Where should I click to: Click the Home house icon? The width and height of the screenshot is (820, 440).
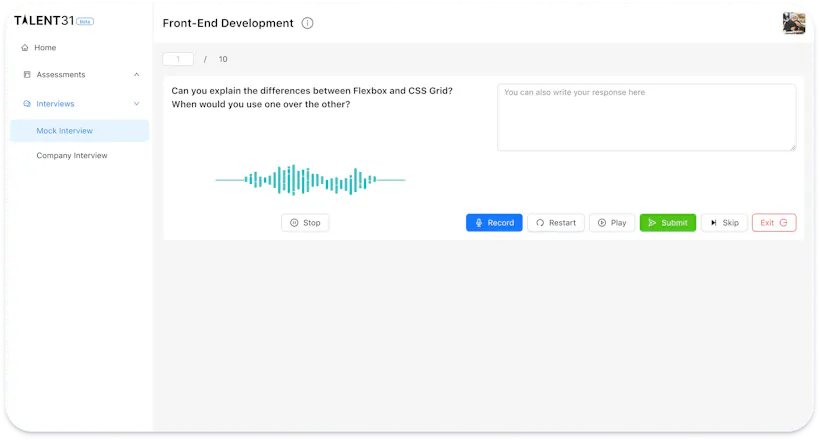(25, 48)
